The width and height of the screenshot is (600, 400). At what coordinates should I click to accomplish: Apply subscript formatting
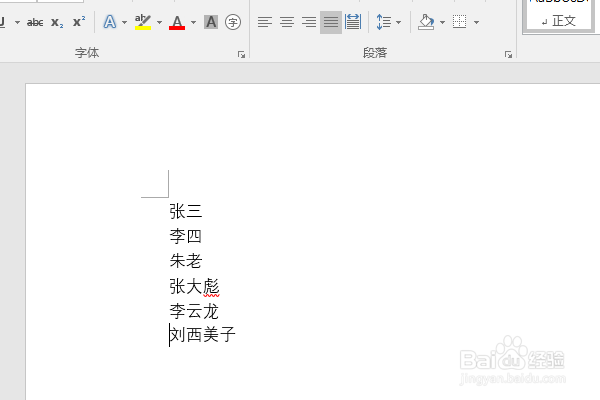[x=57, y=23]
